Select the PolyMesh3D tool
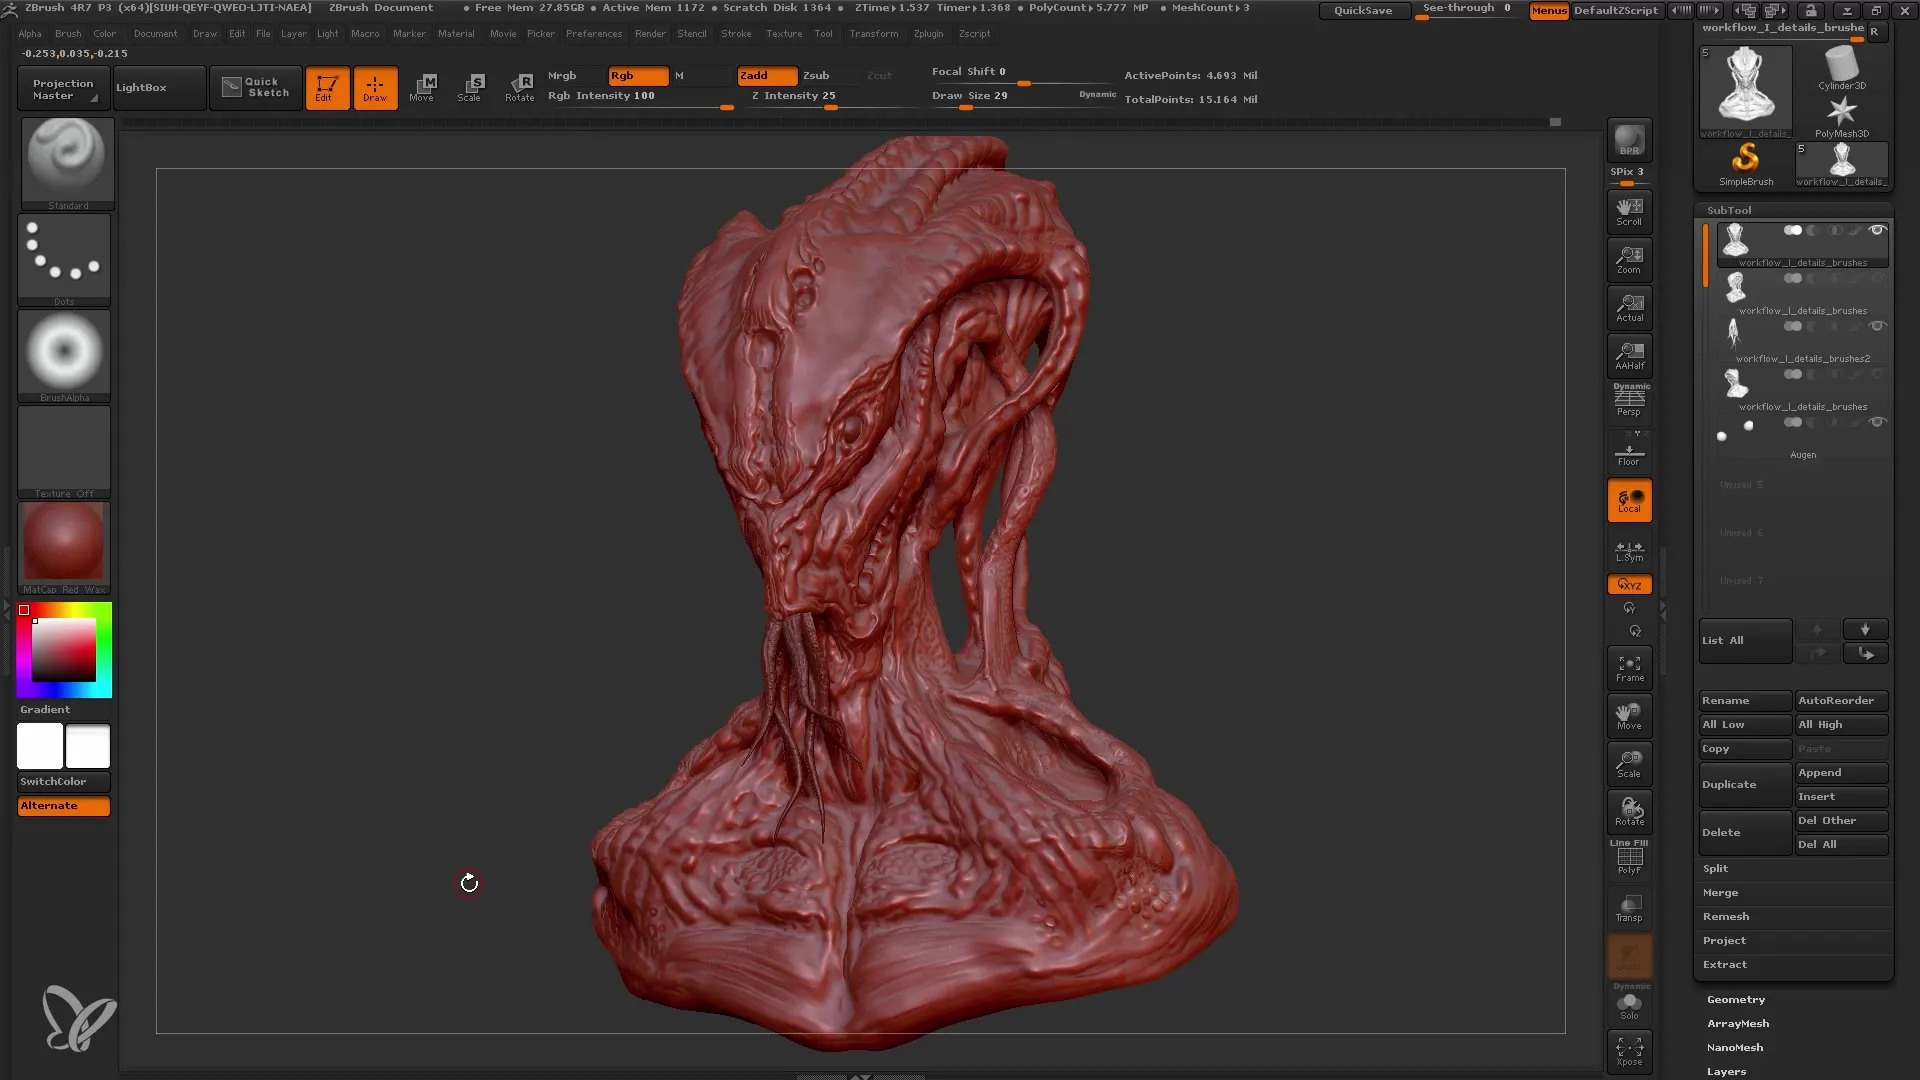1920x1080 pixels. click(1841, 117)
